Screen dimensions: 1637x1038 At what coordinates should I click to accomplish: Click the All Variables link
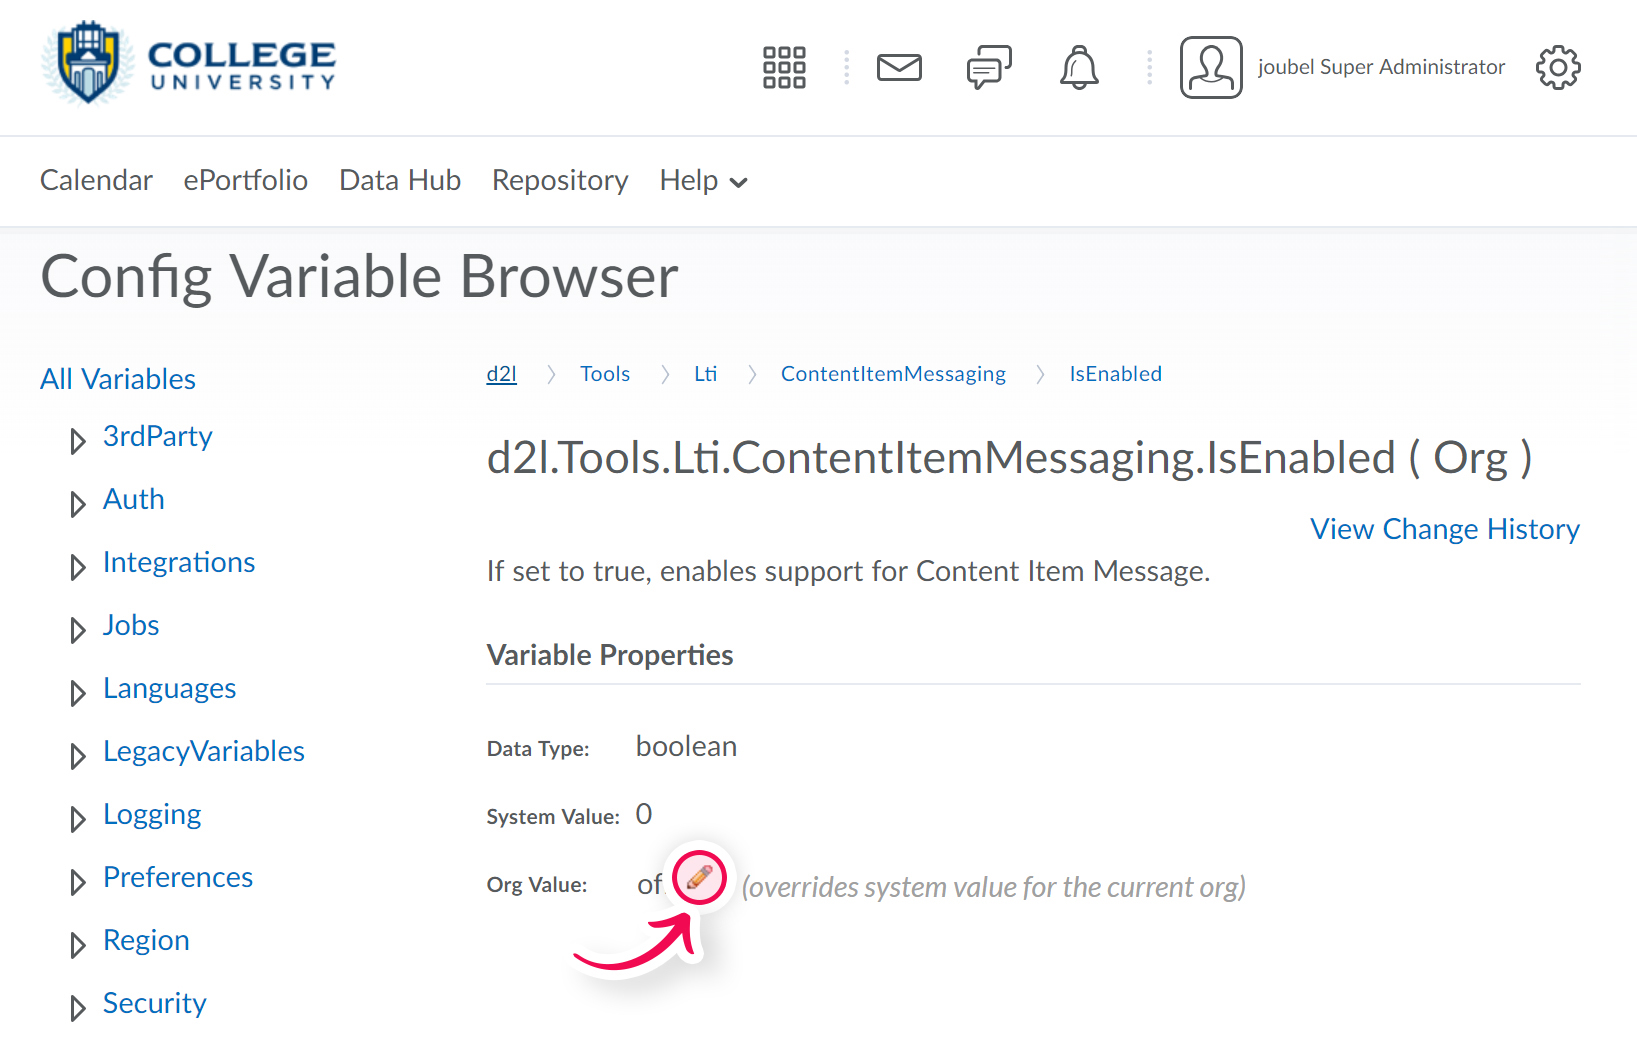pos(118,379)
